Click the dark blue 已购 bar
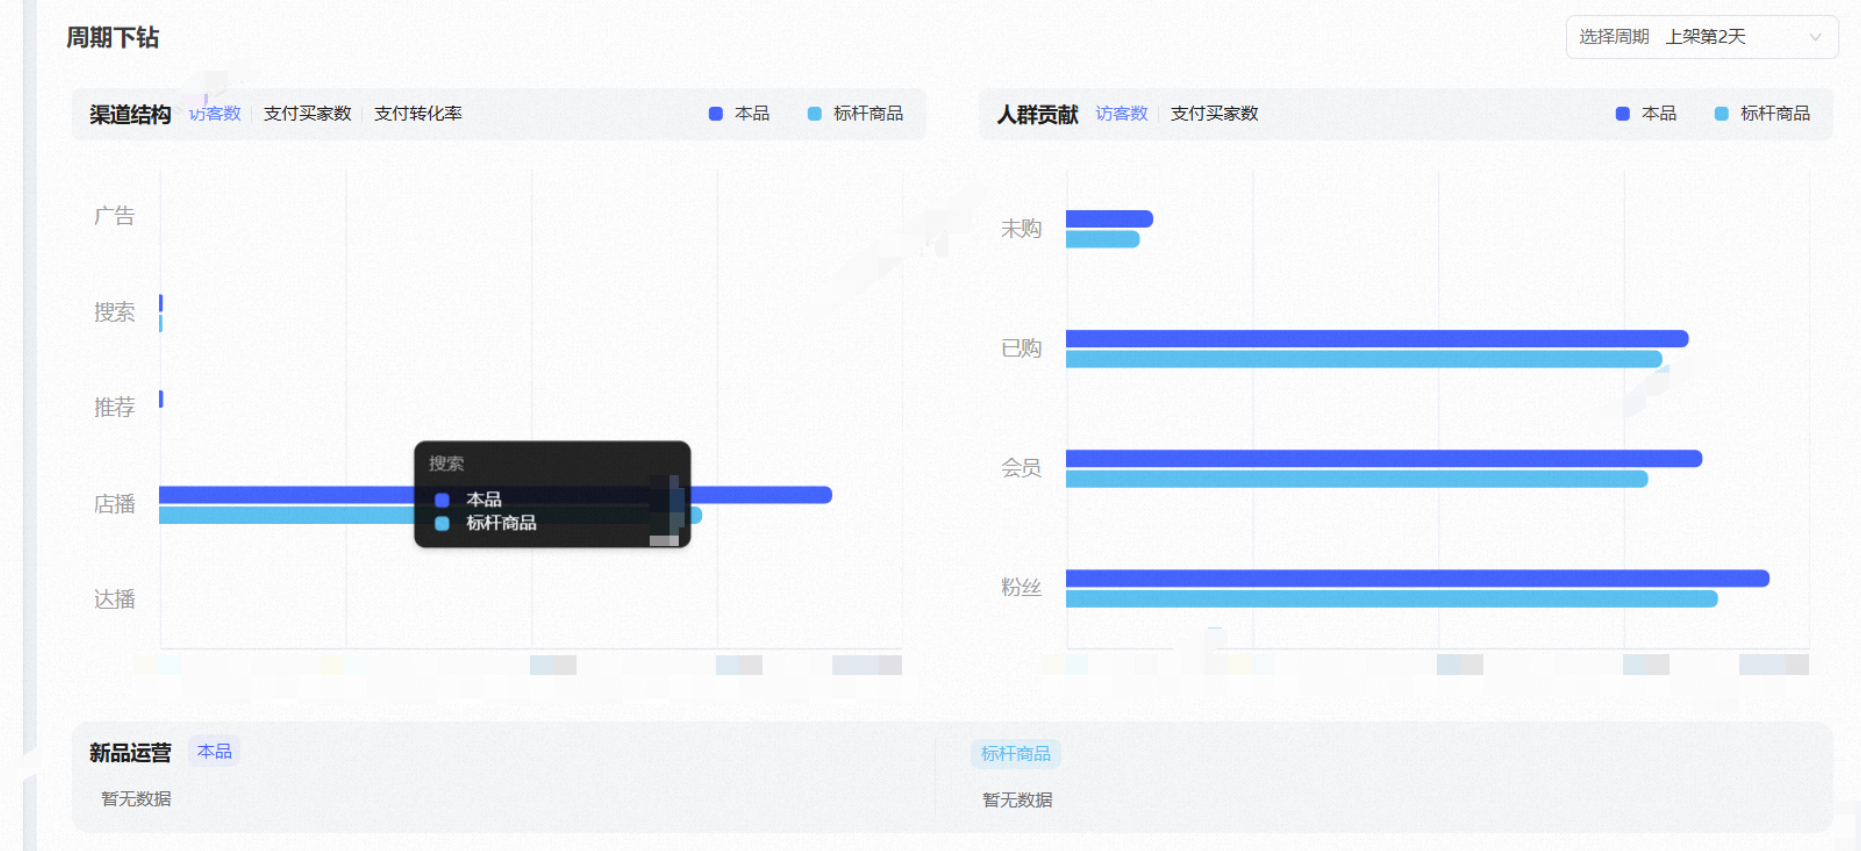This screenshot has width=1861, height=851. pos(1377,339)
